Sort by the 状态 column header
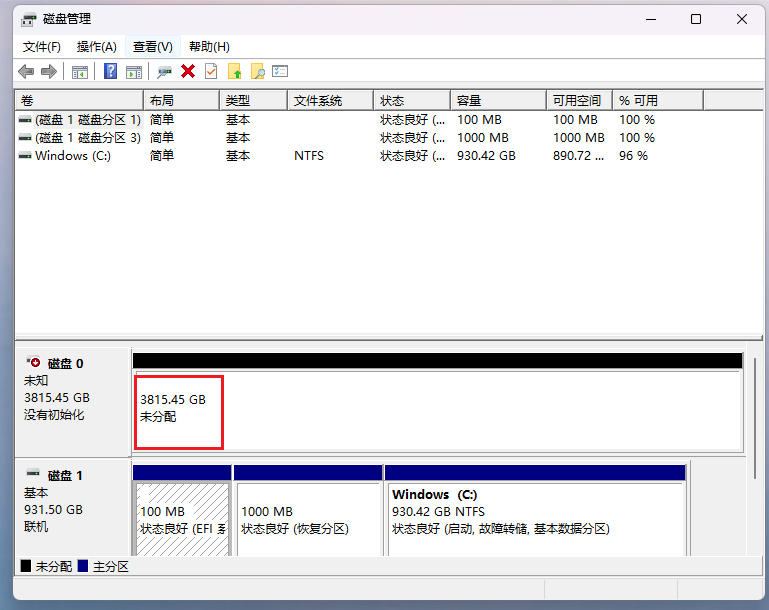769x610 pixels. (412, 101)
